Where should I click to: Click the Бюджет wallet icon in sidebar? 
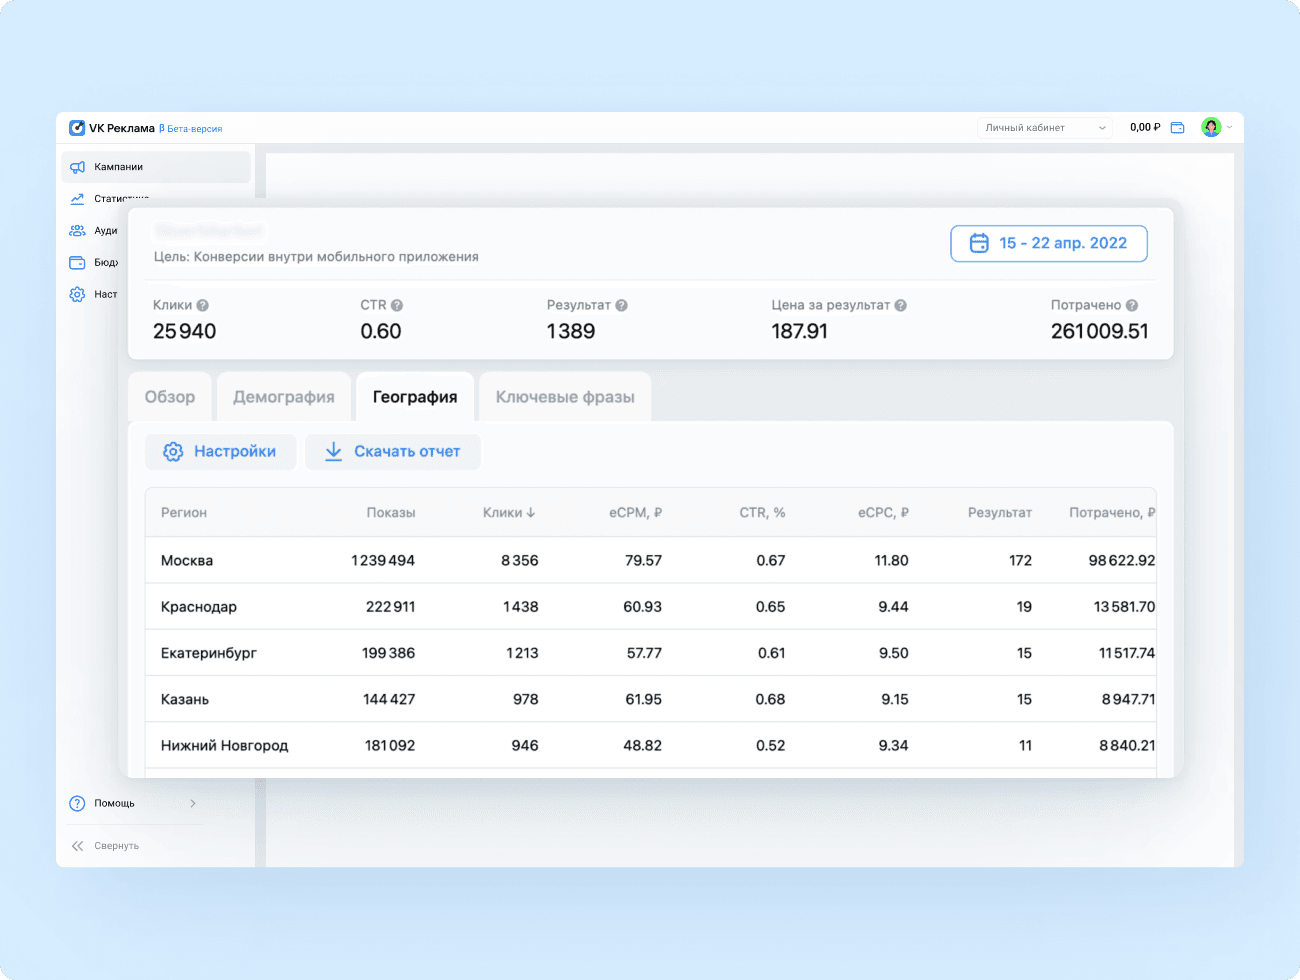coord(77,263)
